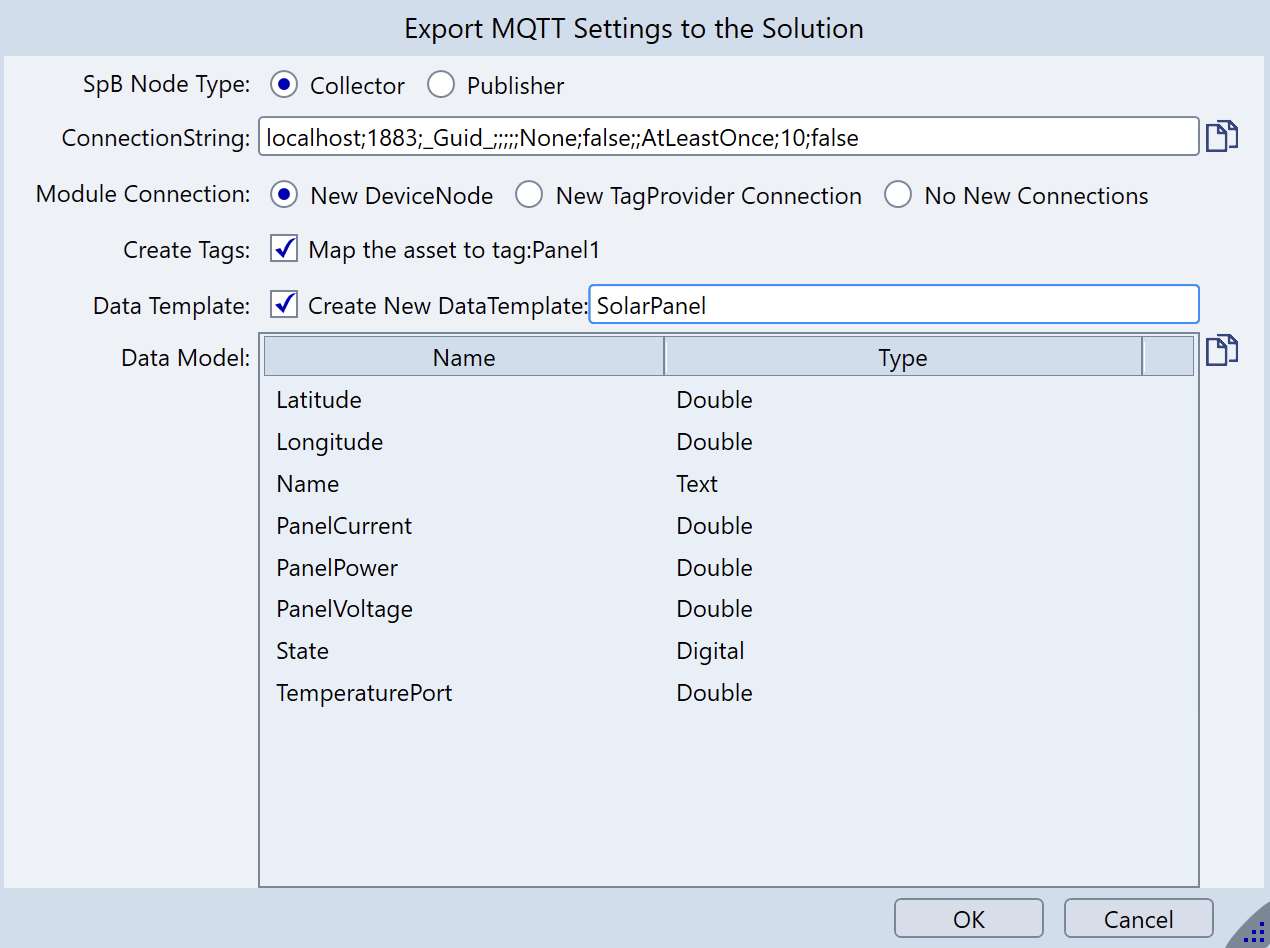Image resolution: width=1270 pixels, height=948 pixels.
Task: Choose No New Connections option
Action: (898, 195)
